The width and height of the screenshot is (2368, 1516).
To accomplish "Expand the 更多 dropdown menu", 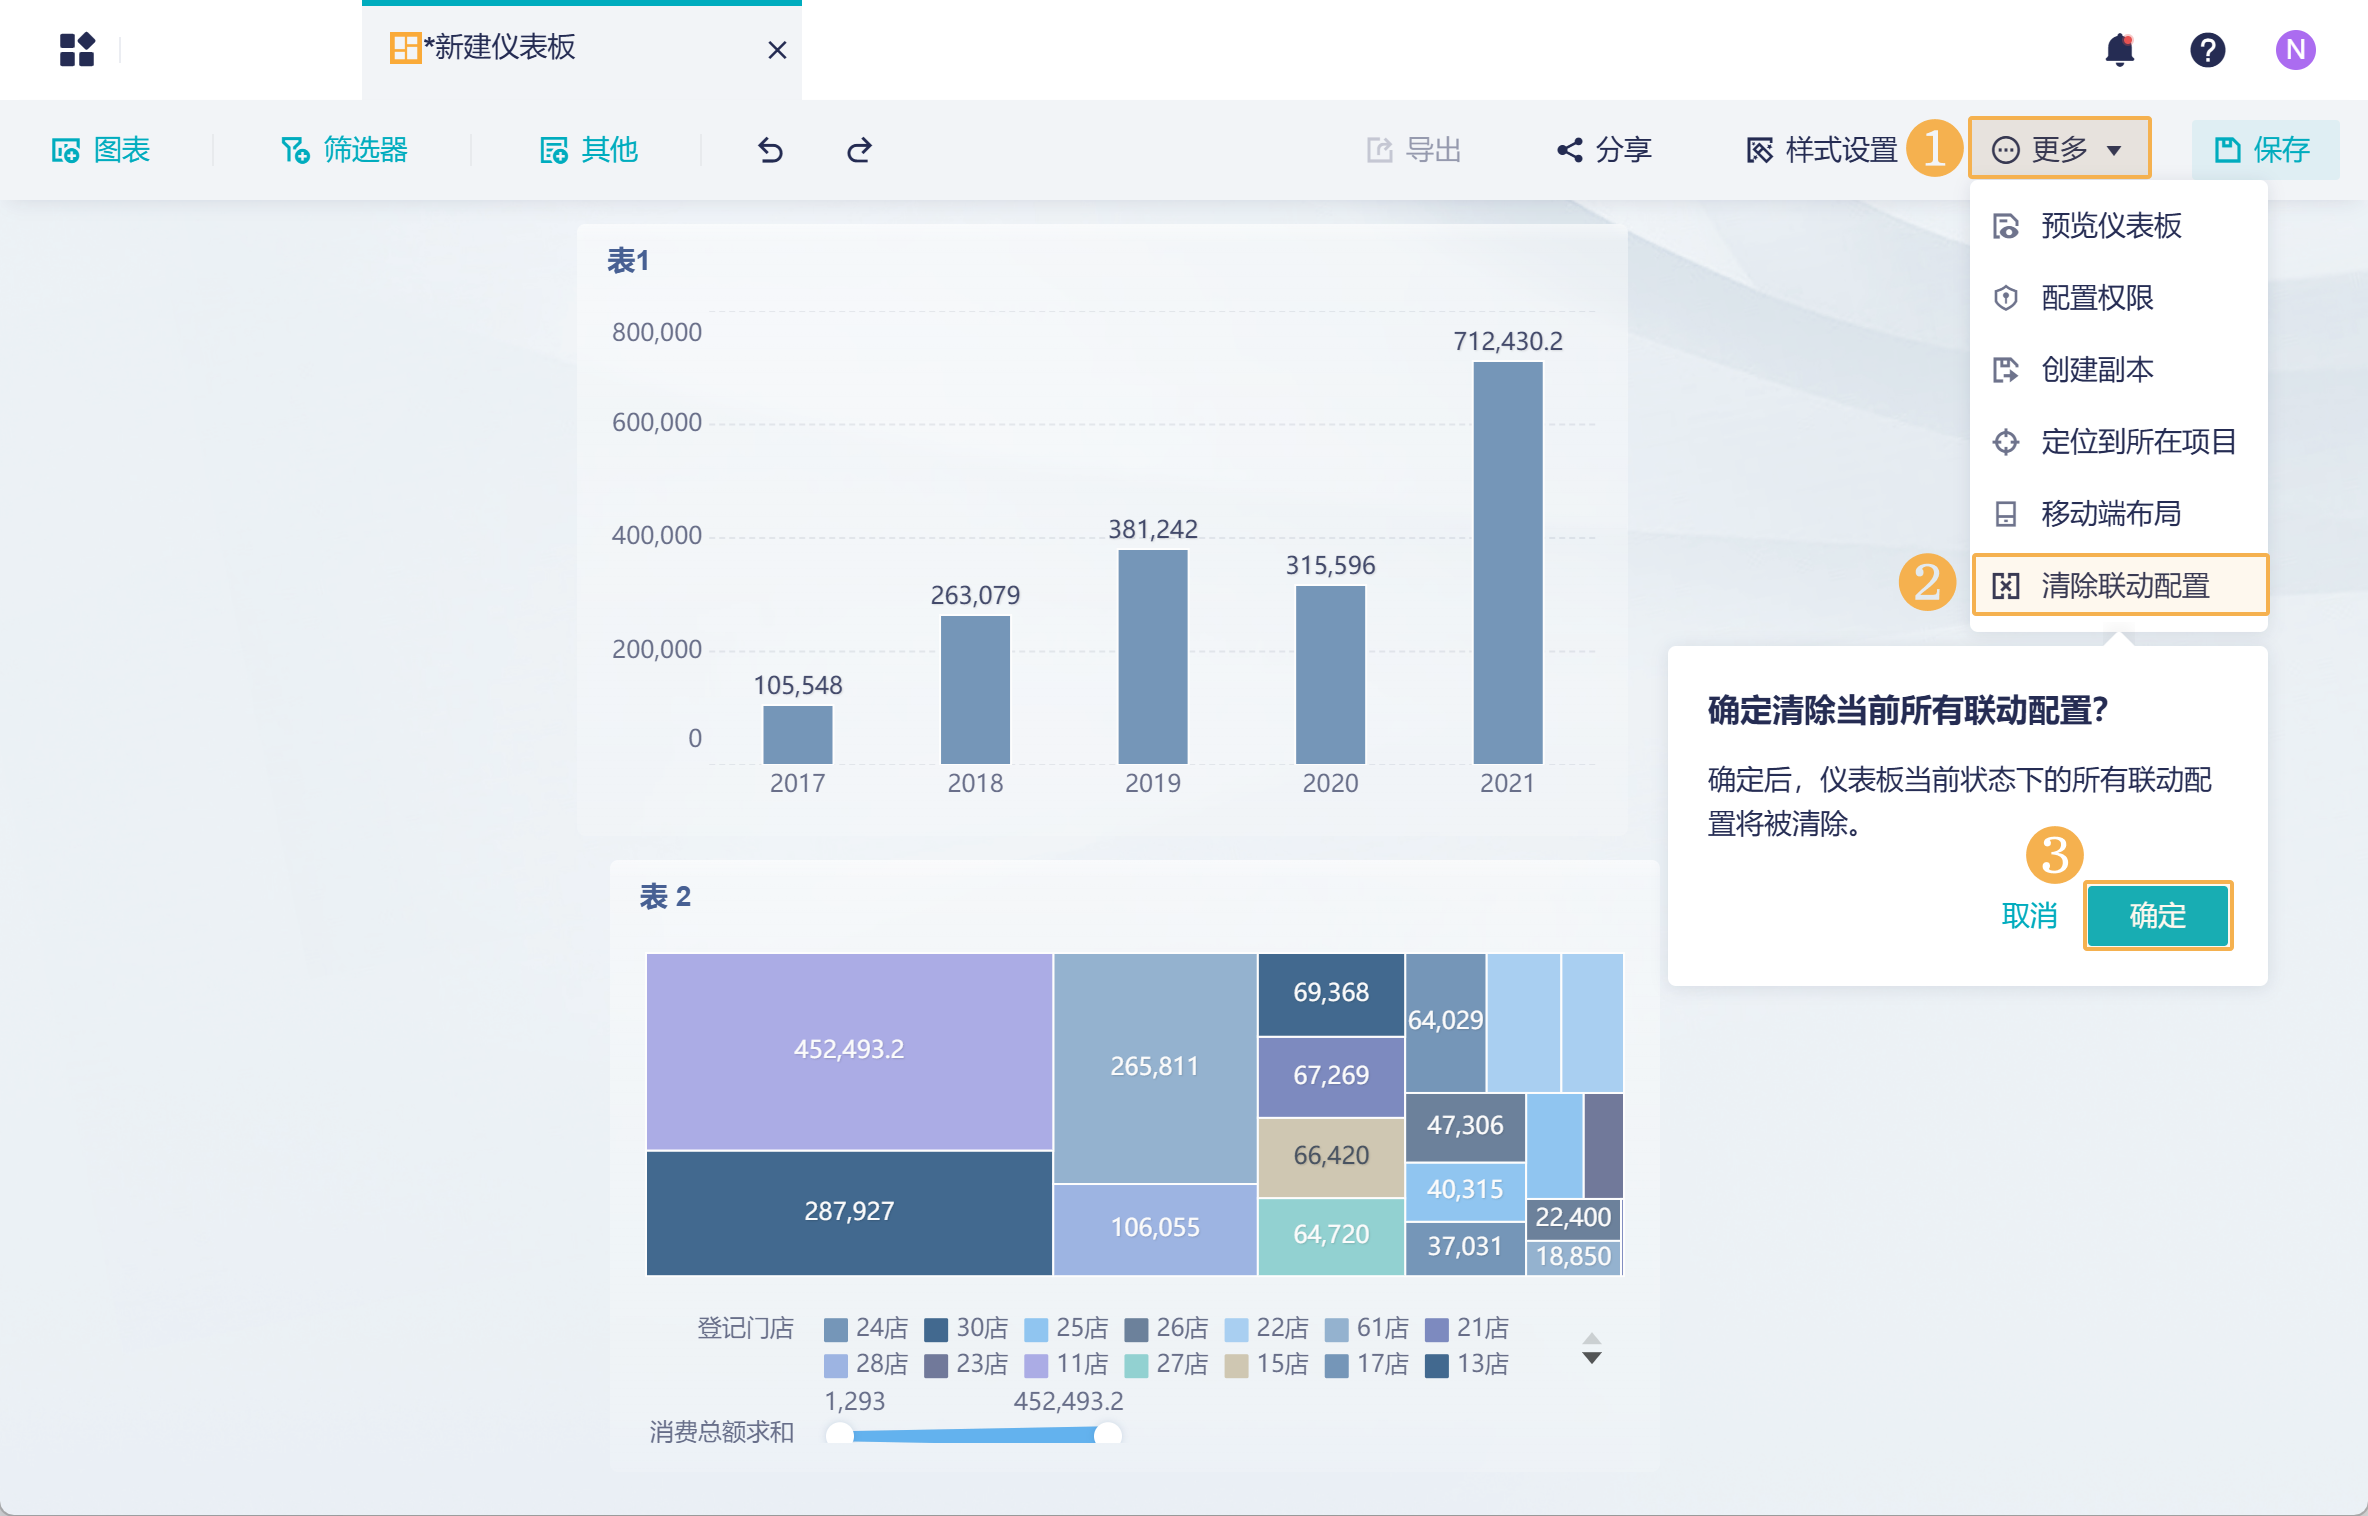I will 2059,150.
